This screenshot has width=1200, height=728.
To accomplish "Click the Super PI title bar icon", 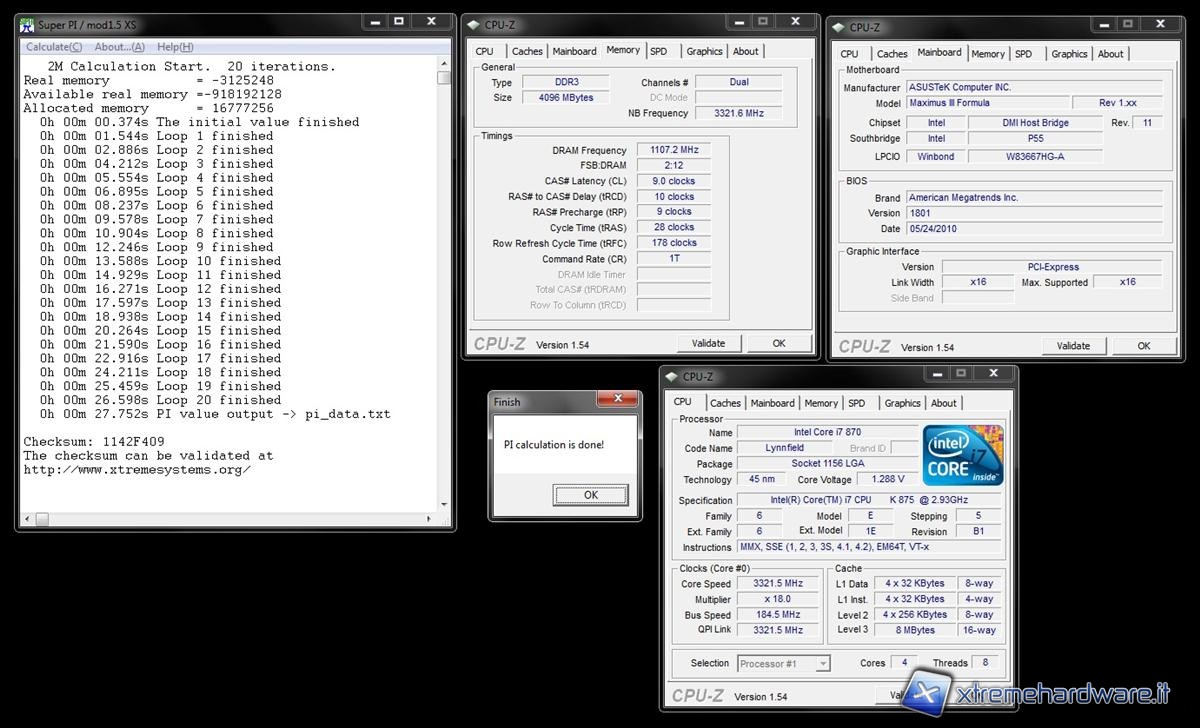I will pyautogui.click(x=27, y=23).
